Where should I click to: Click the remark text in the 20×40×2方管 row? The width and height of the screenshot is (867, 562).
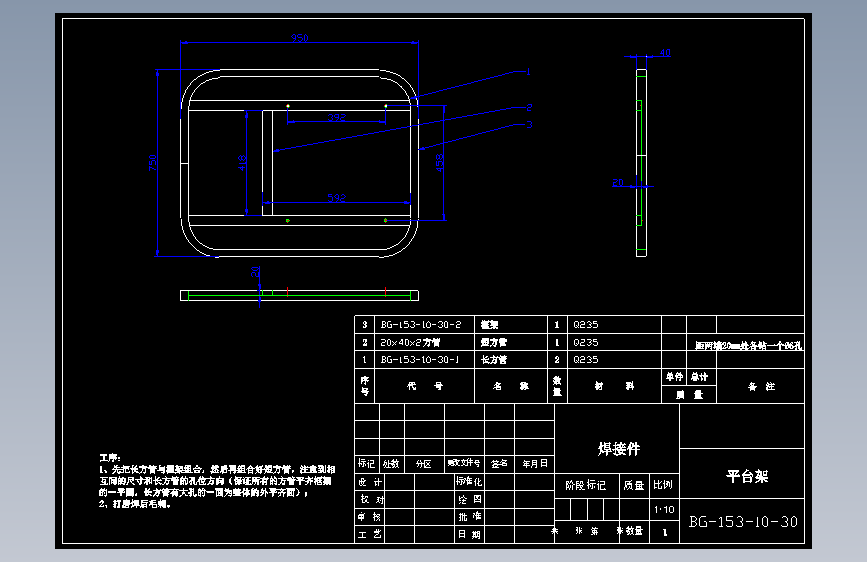(x=748, y=346)
